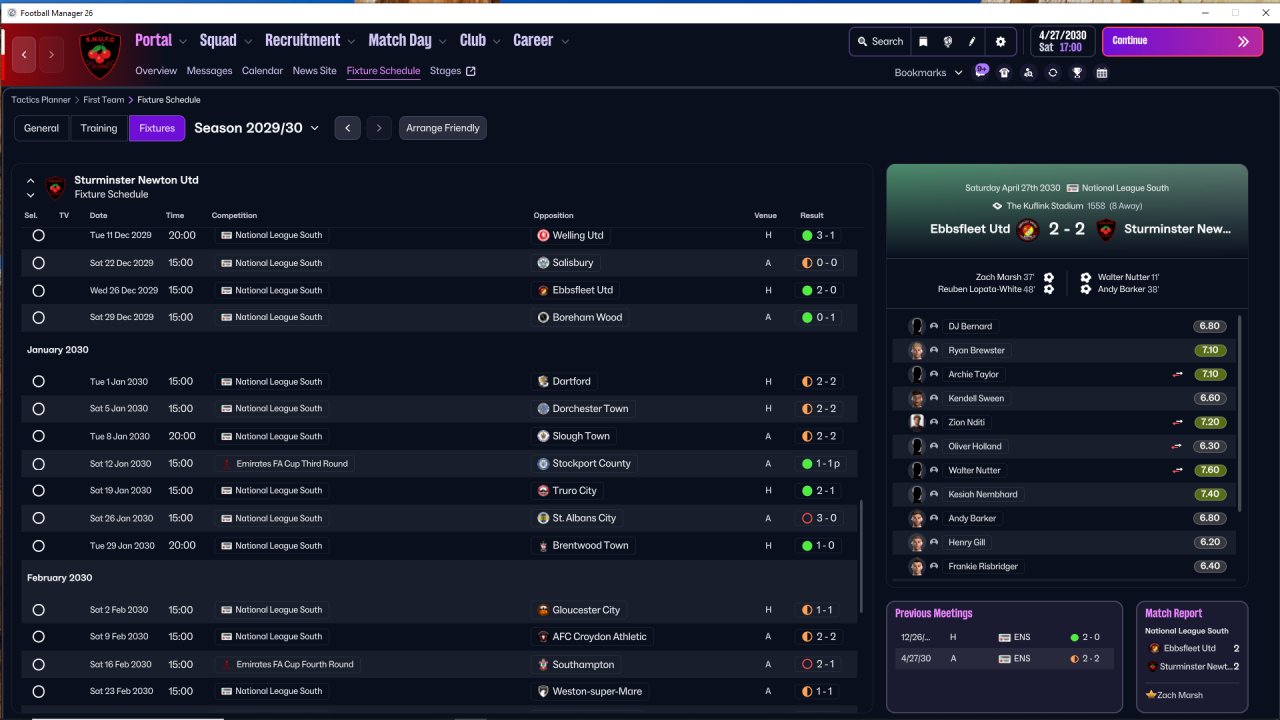This screenshot has width=1280, height=720.
Task: Click the trophy competitions shortcut icon
Action: pyautogui.click(x=1077, y=73)
